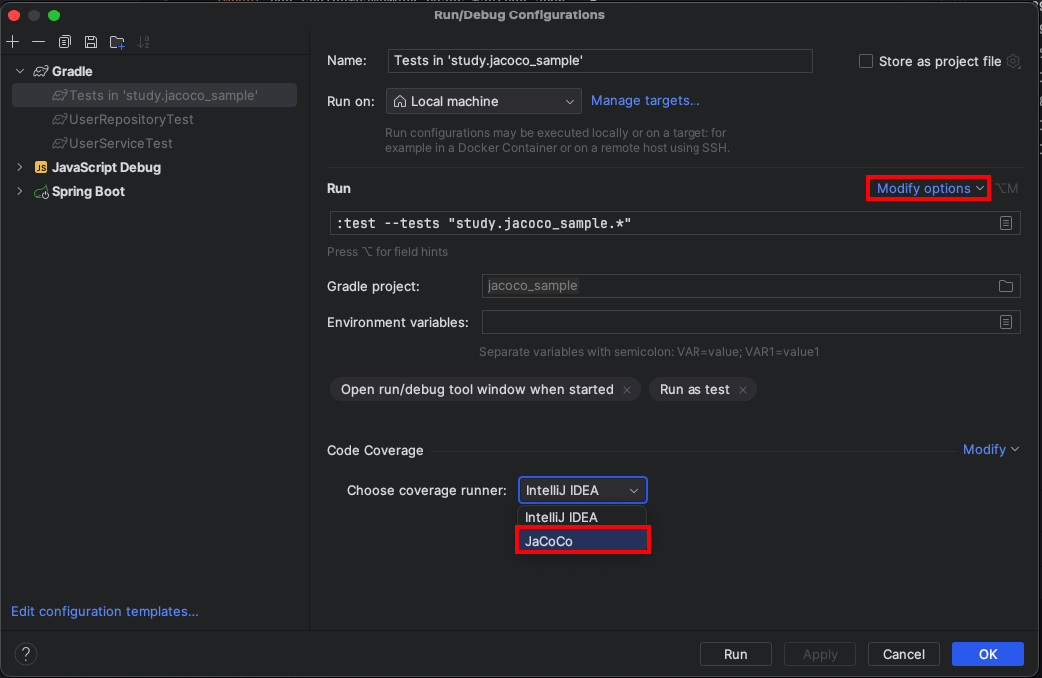Click the 'Run as test' tag label
The width and height of the screenshot is (1042, 678).
[694, 390]
